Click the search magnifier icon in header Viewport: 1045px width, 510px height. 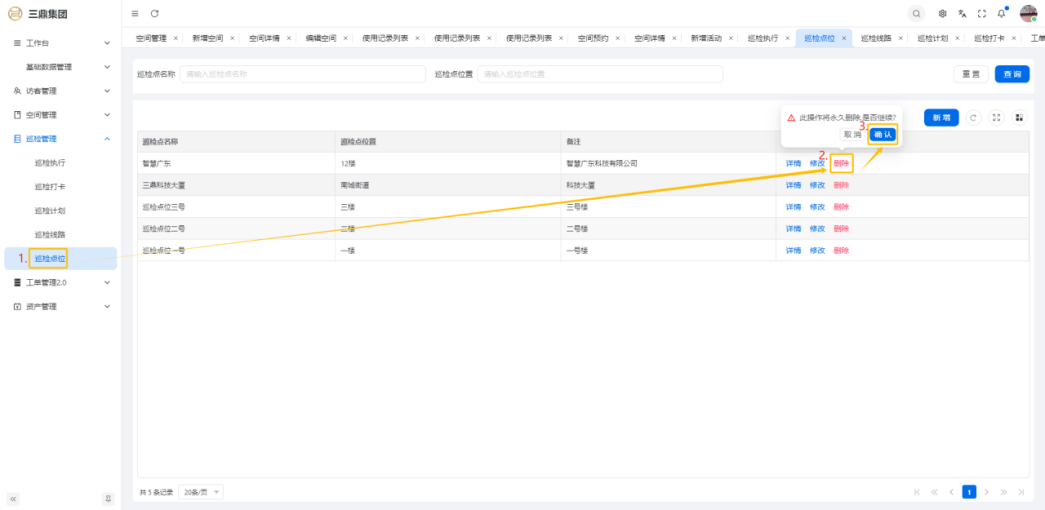pos(916,14)
